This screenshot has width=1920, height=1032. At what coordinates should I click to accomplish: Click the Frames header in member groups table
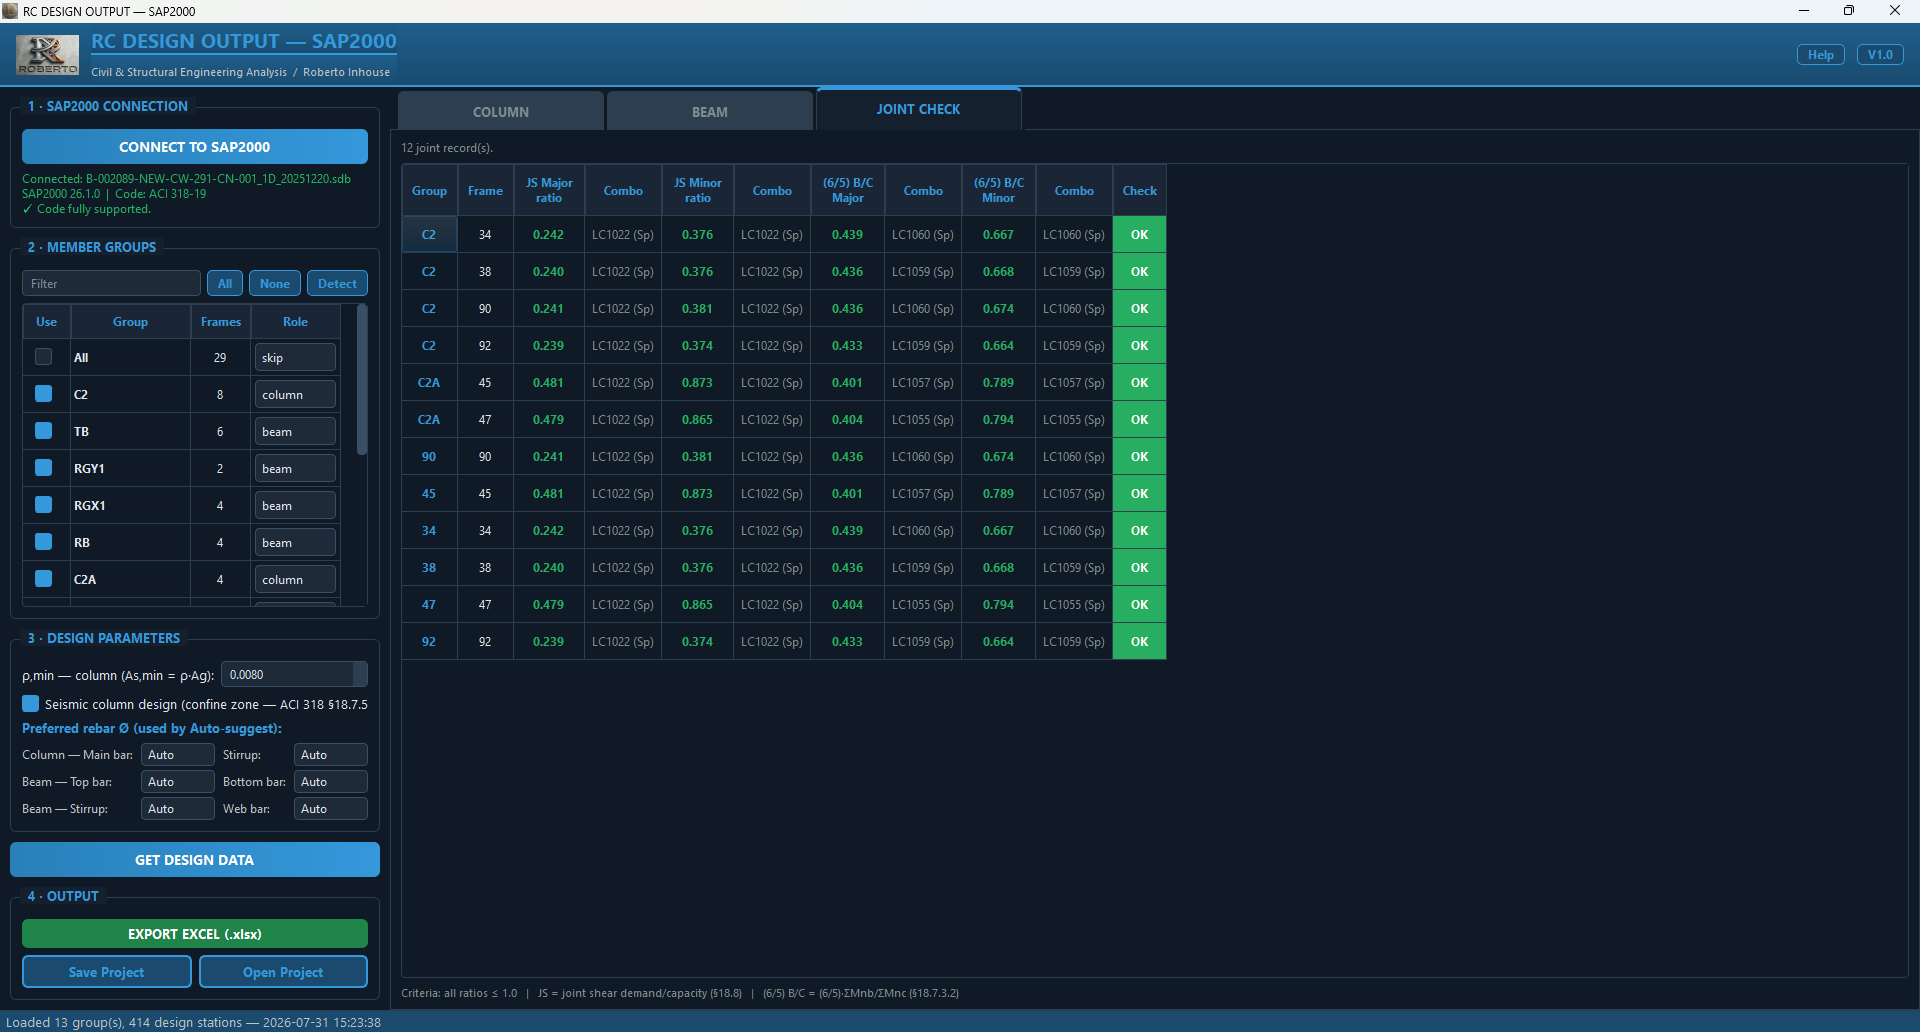pyautogui.click(x=220, y=321)
